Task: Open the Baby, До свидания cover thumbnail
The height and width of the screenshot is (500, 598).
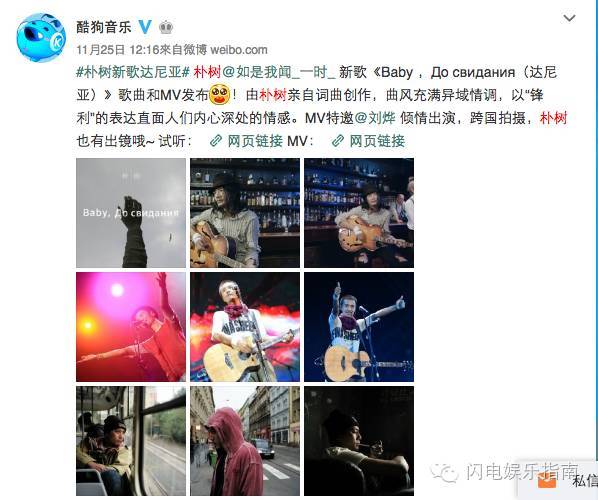Action: [x=131, y=213]
